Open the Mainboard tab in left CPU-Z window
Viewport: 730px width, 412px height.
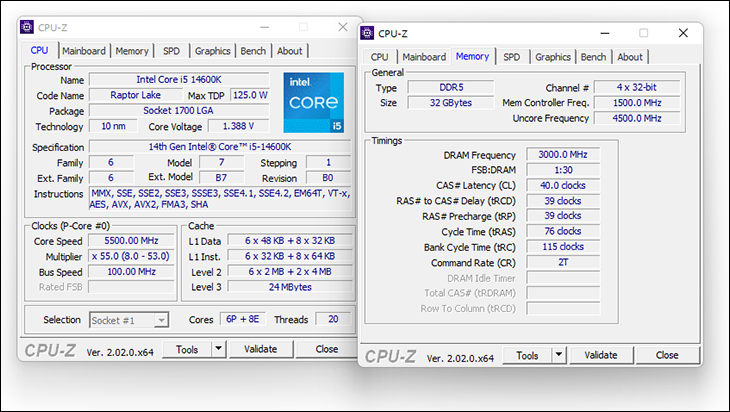tap(84, 51)
